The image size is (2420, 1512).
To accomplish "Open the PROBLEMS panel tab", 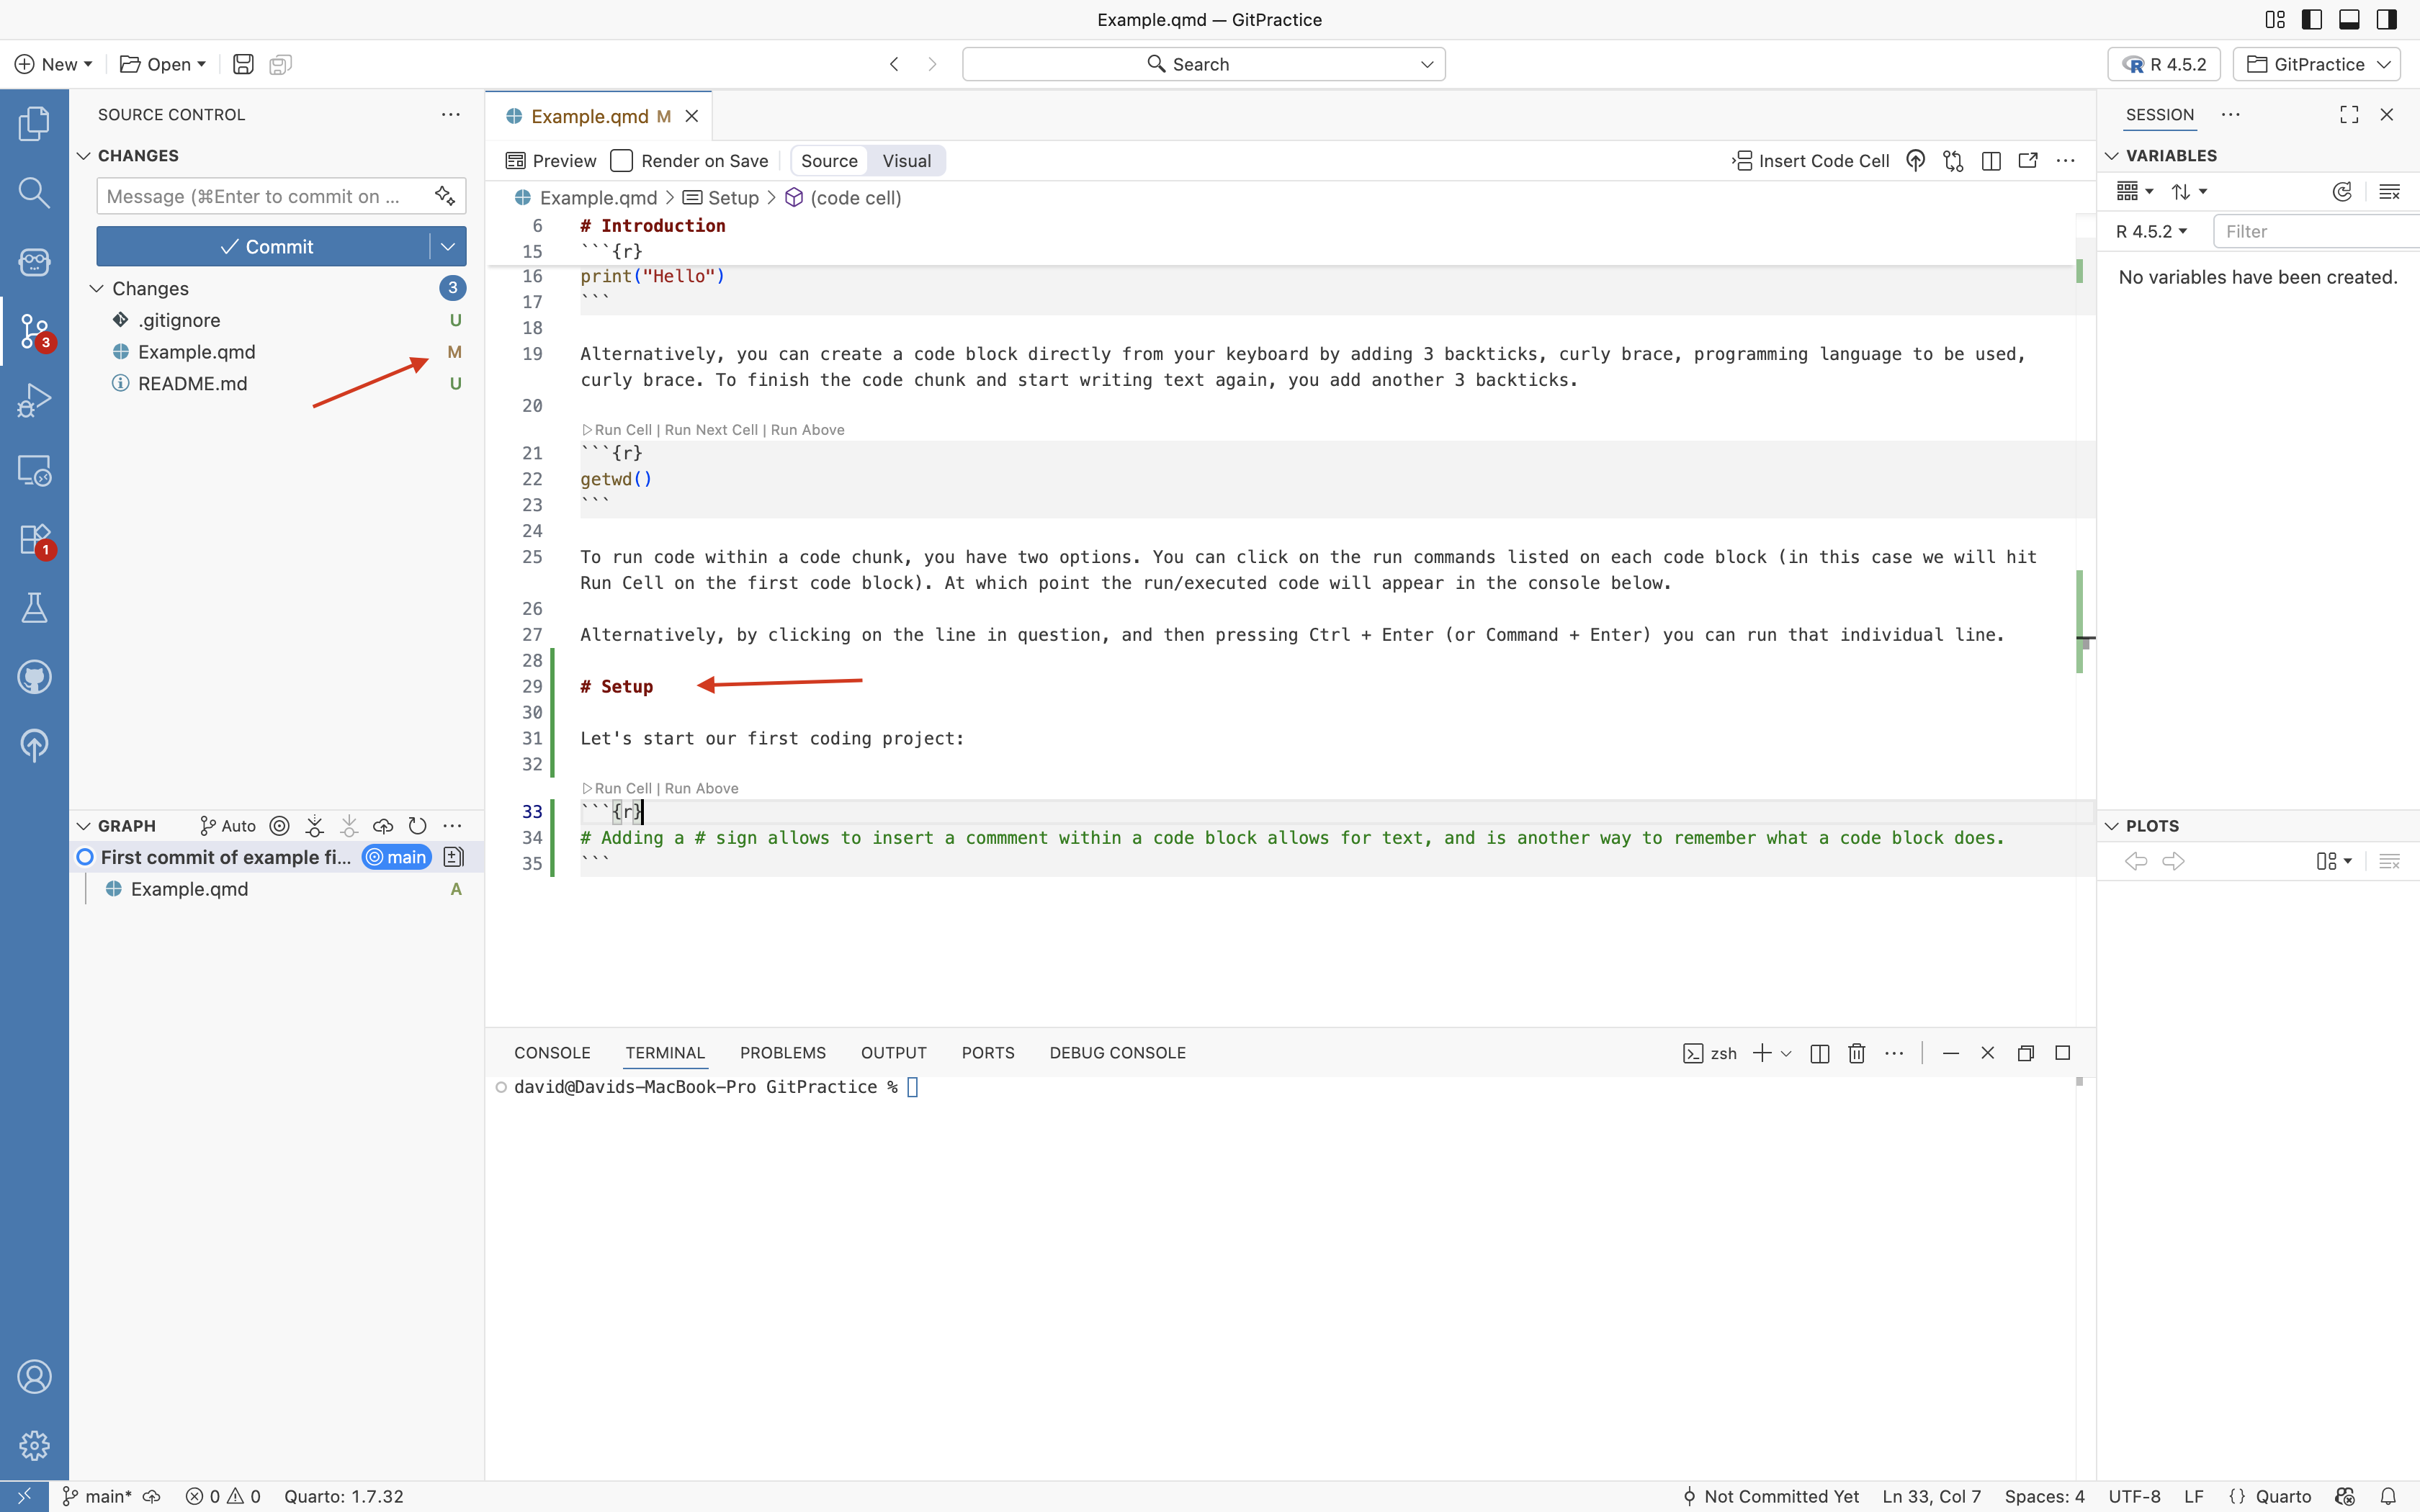I will click(x=782, y=1053).
